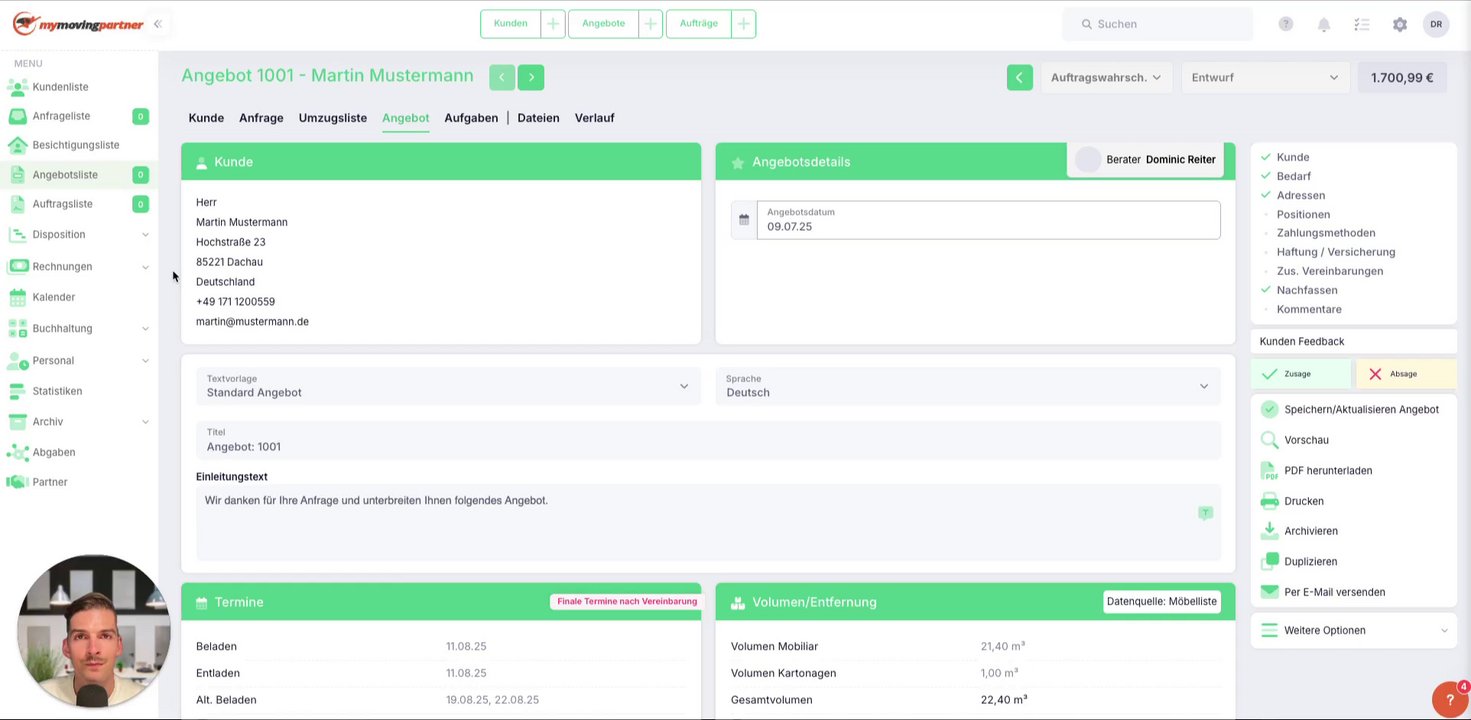Click into the Einleitungstext text area
1471x720 pixels.
coord(708,522)
